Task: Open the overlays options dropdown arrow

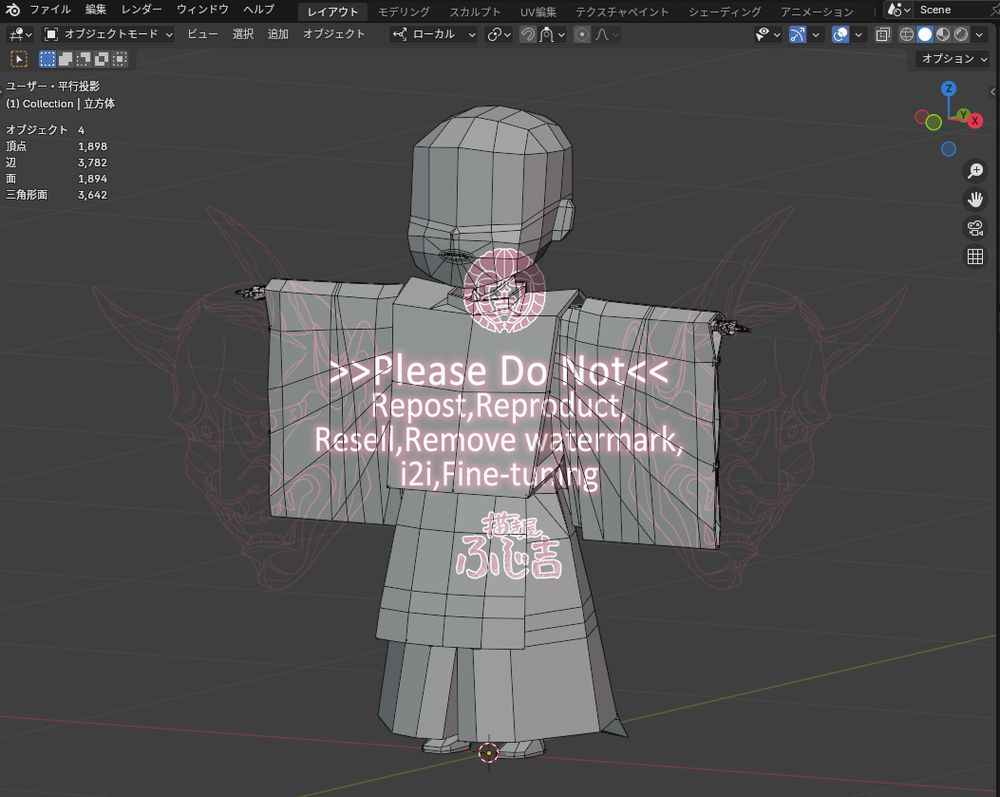Action: pyautogui.click(x=858, y=34)
